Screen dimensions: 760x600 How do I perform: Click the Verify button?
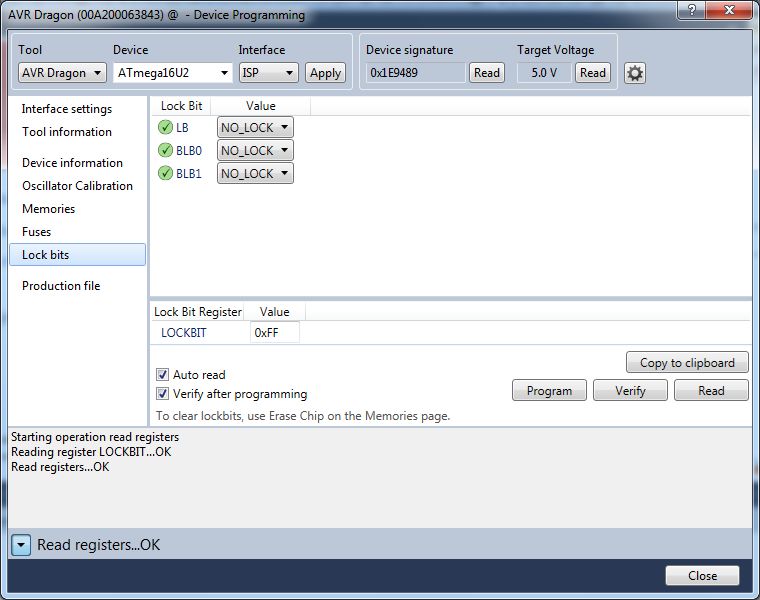pyautogui.click(x=630, y=391)
